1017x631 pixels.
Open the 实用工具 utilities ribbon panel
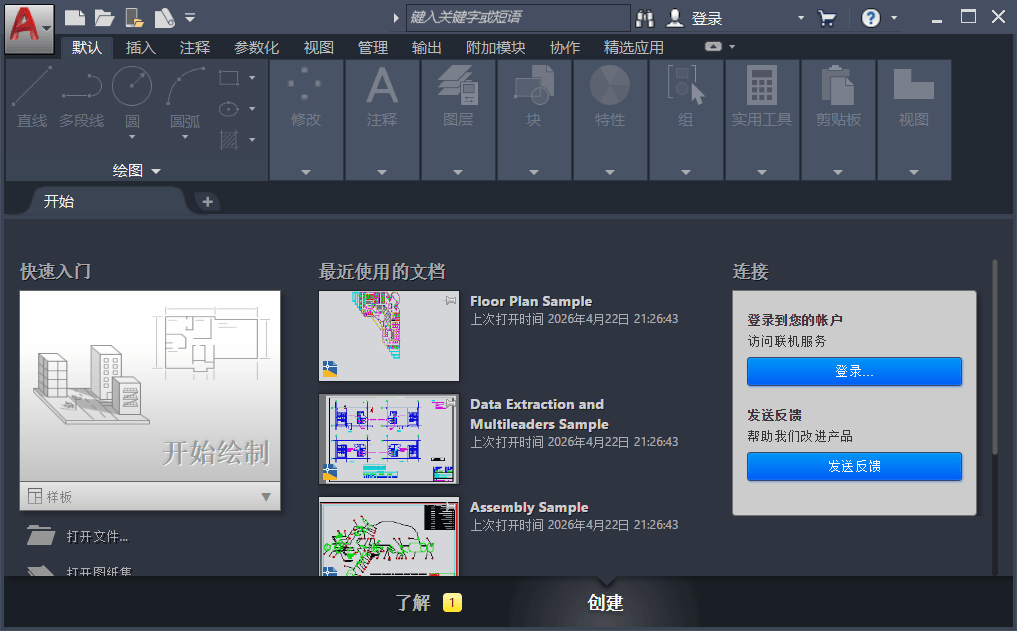[x=762, y=120]
